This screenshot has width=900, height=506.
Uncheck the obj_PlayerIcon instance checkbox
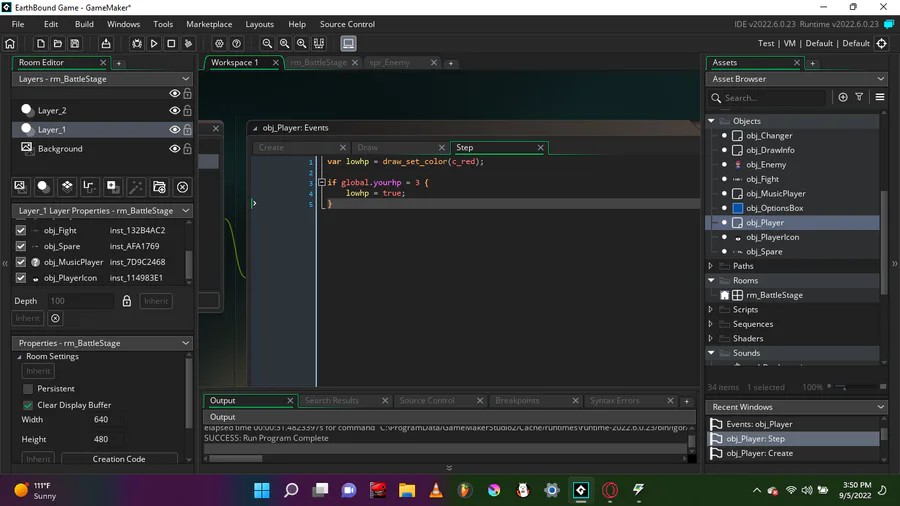pyautogui.click(x=21, y=278)
